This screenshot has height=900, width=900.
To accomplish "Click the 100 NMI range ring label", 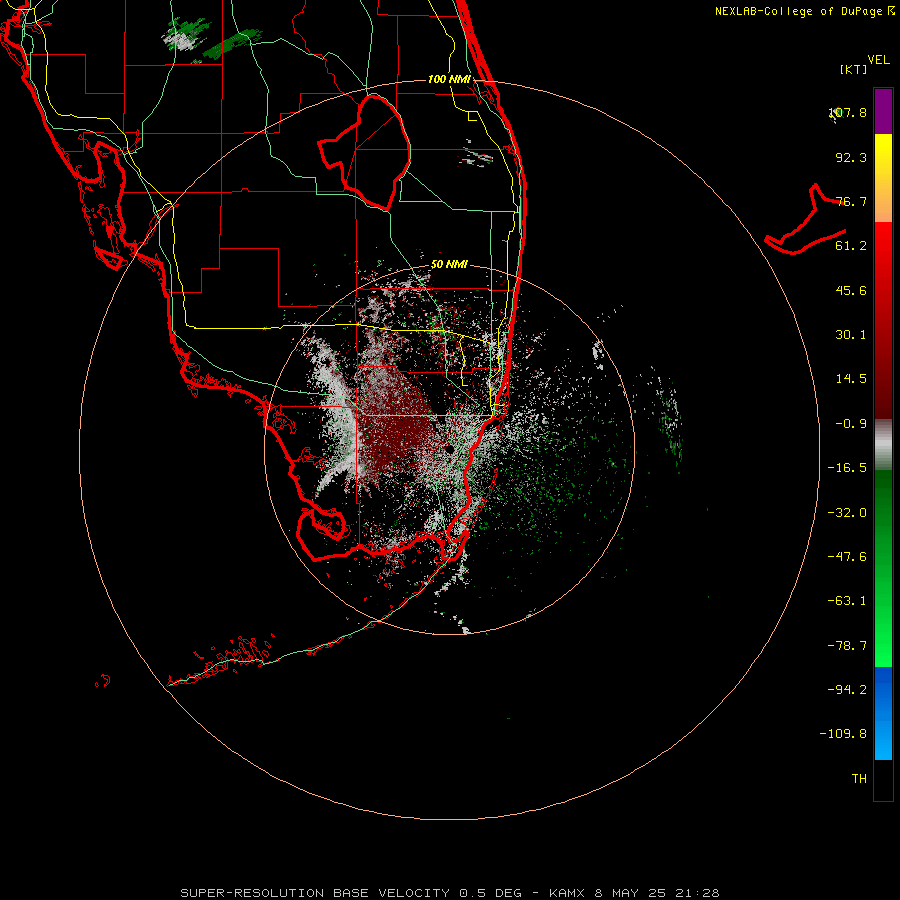I will click(449, 79).
